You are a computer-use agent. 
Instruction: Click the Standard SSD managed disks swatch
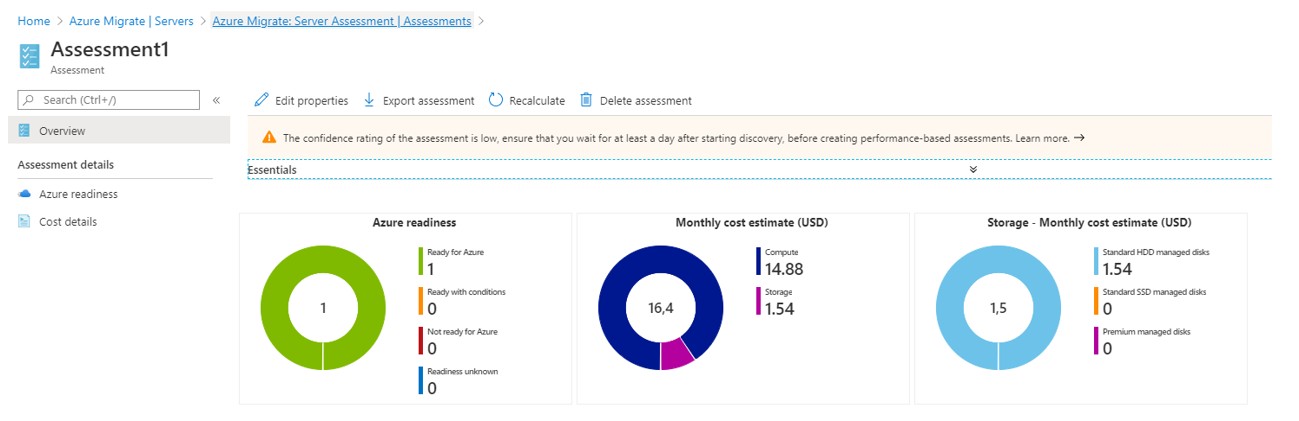coord(1097,301)
